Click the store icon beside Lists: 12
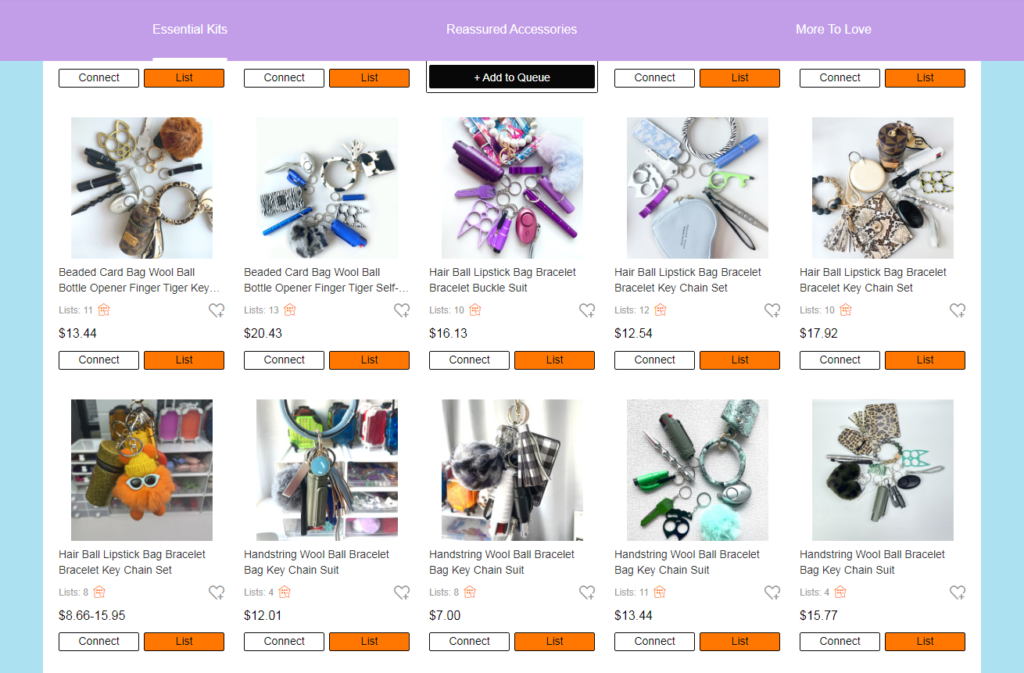 660,310
